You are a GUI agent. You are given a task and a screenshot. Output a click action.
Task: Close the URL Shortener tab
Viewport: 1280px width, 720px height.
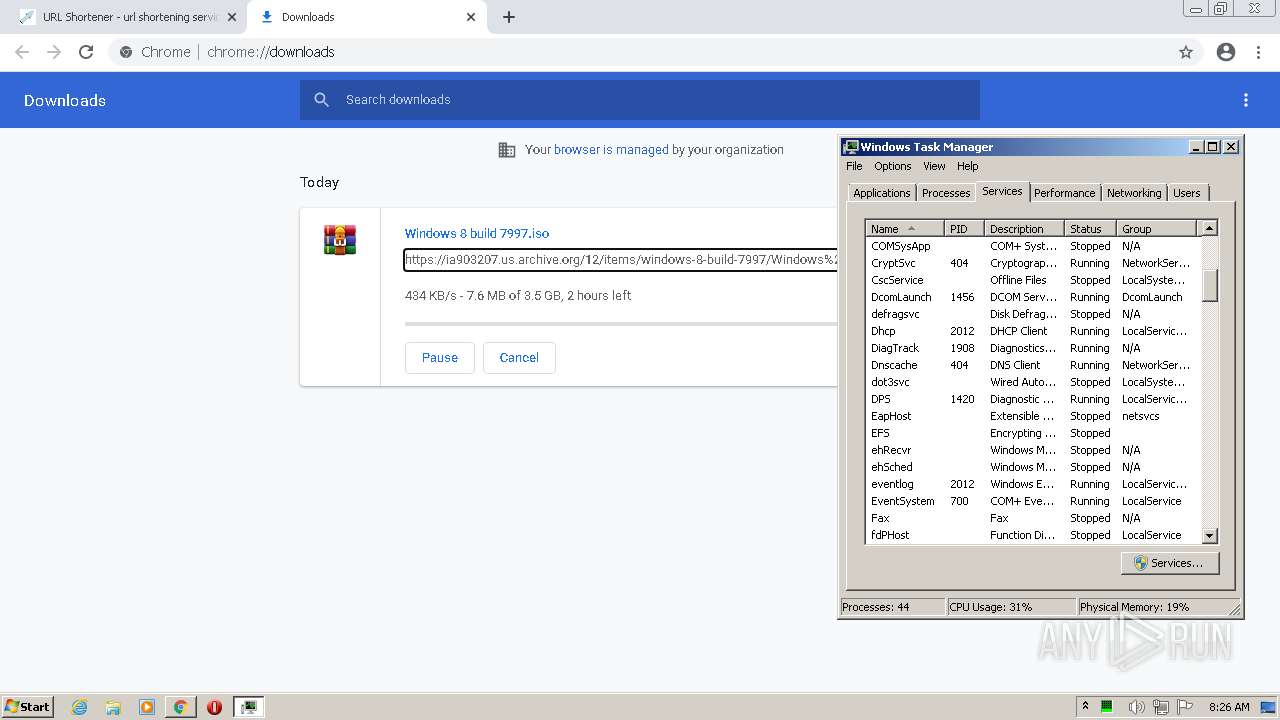coord(231,17)
